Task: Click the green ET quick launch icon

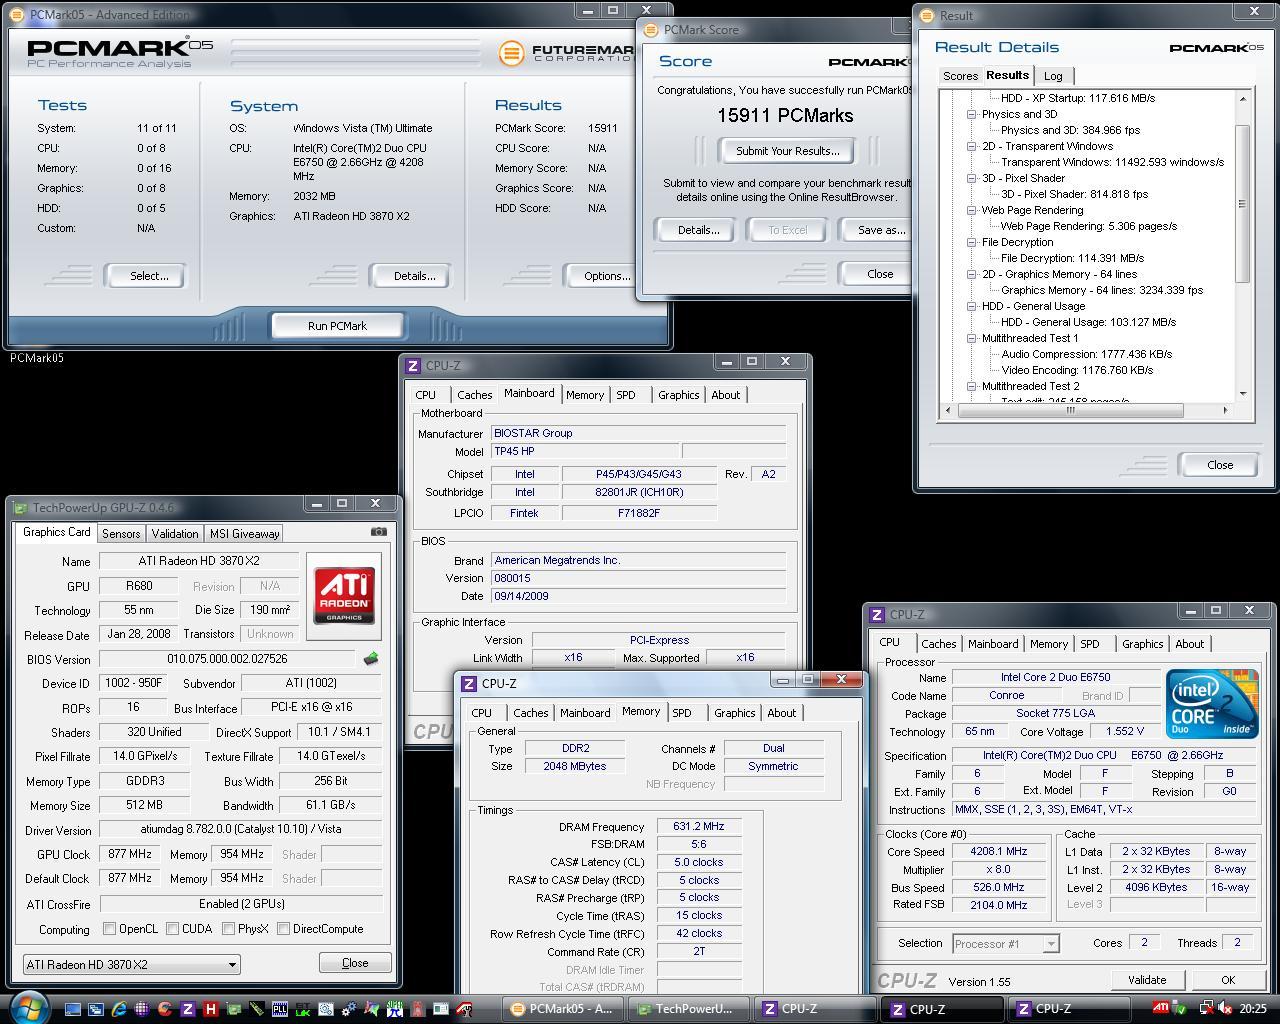Action: coord(303,1009)
